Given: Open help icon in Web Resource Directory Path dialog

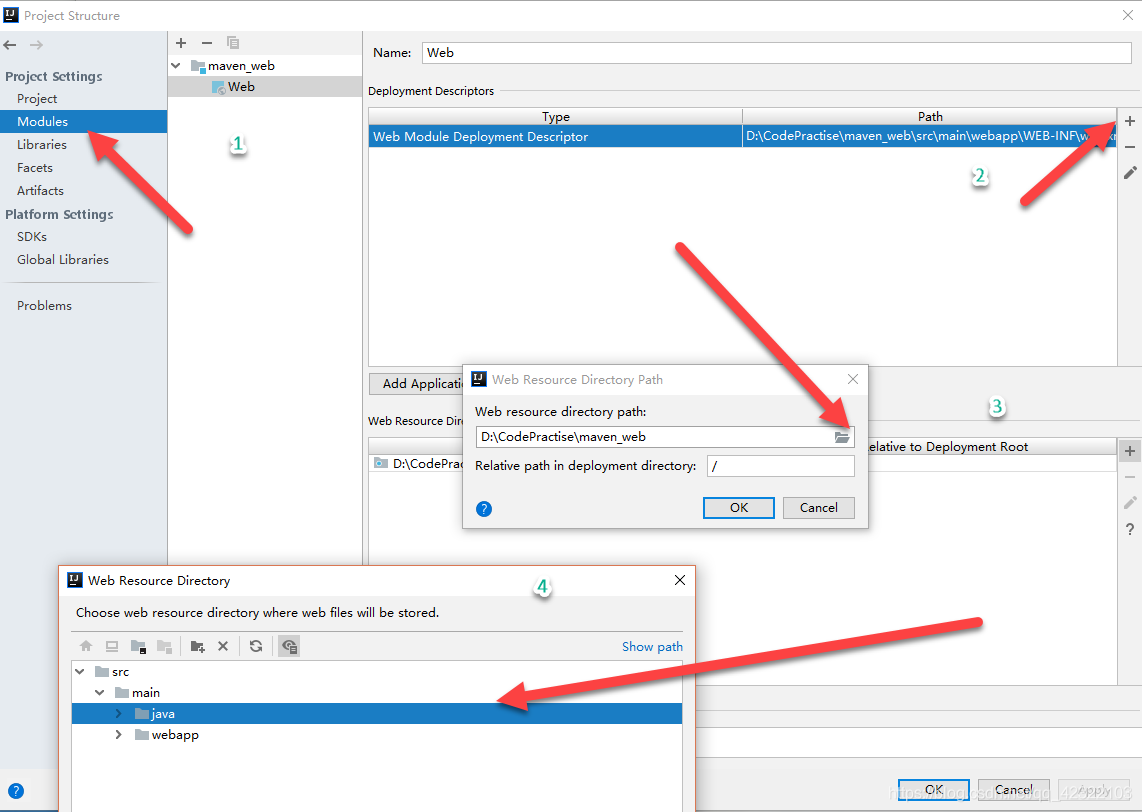Looking at the screenshot, I should pyautogui.click(x=484, y=508).
